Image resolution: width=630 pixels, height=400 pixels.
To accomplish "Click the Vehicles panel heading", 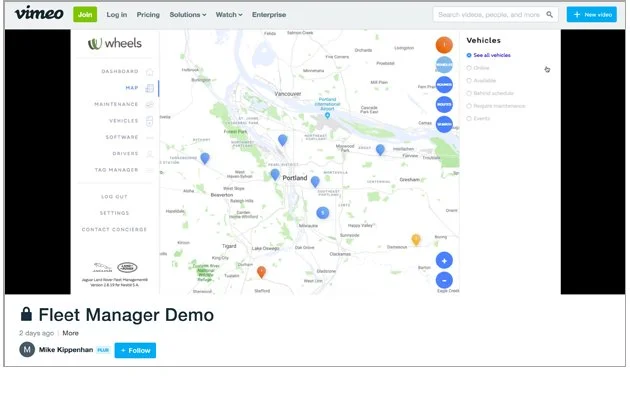I will point(483,40).
